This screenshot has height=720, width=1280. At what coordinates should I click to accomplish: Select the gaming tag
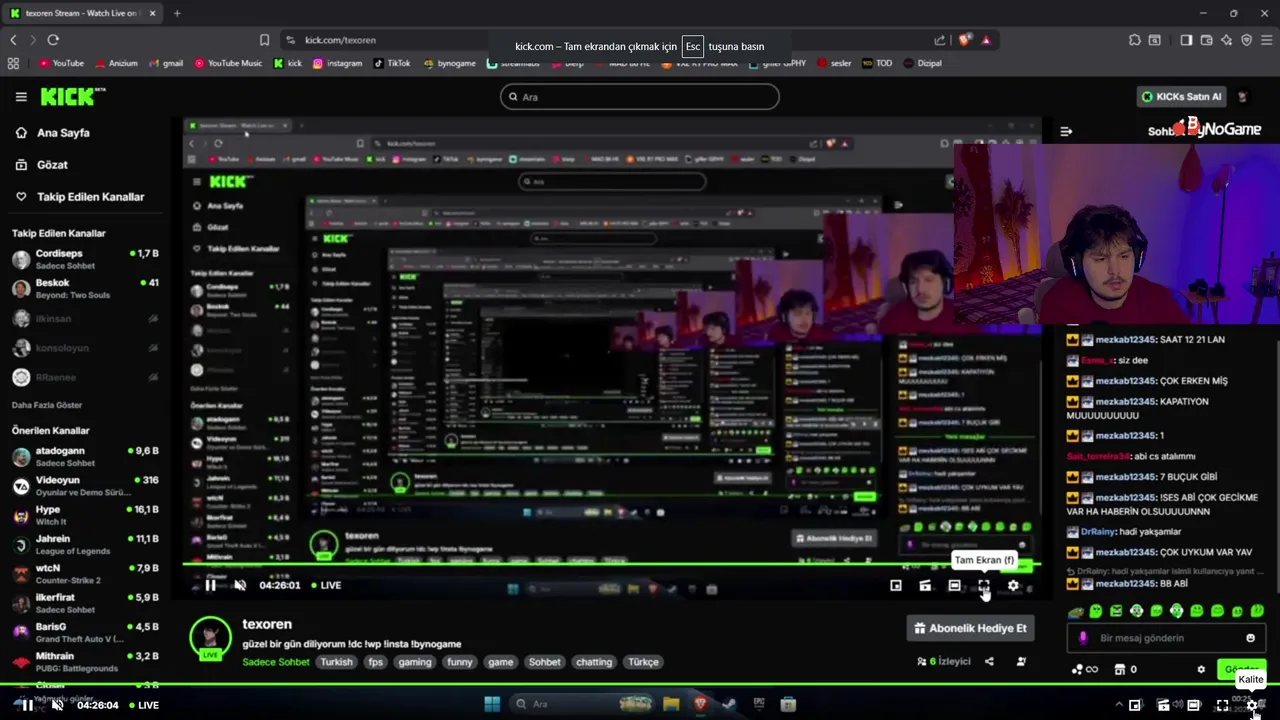(414, 662)
